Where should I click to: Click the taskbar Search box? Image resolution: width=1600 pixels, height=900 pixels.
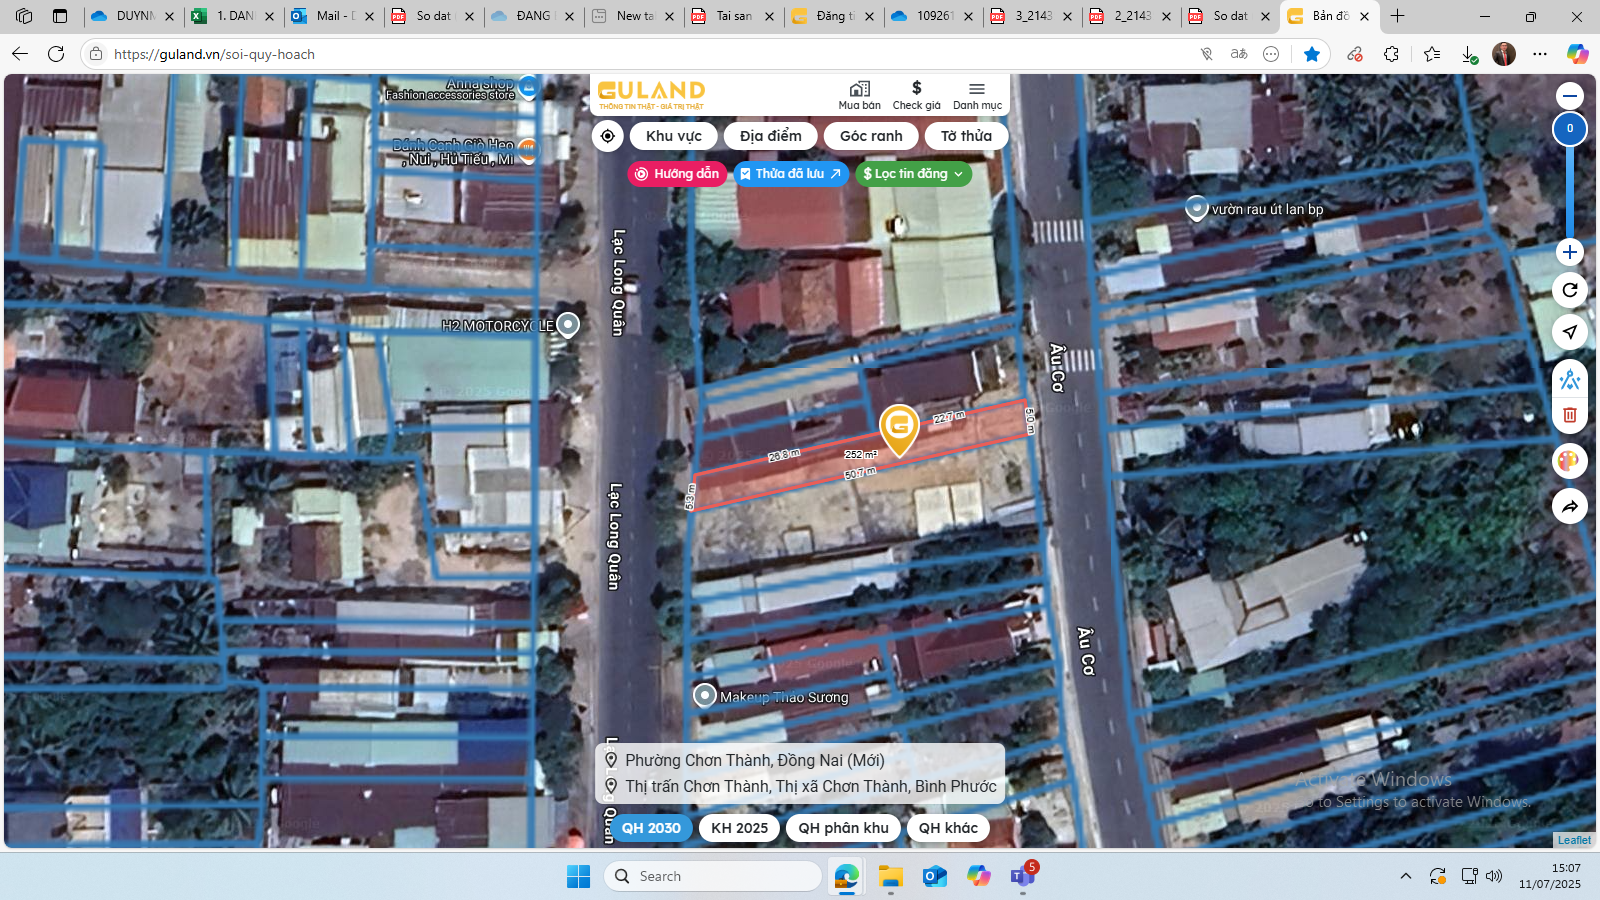[x=713, y=876]
